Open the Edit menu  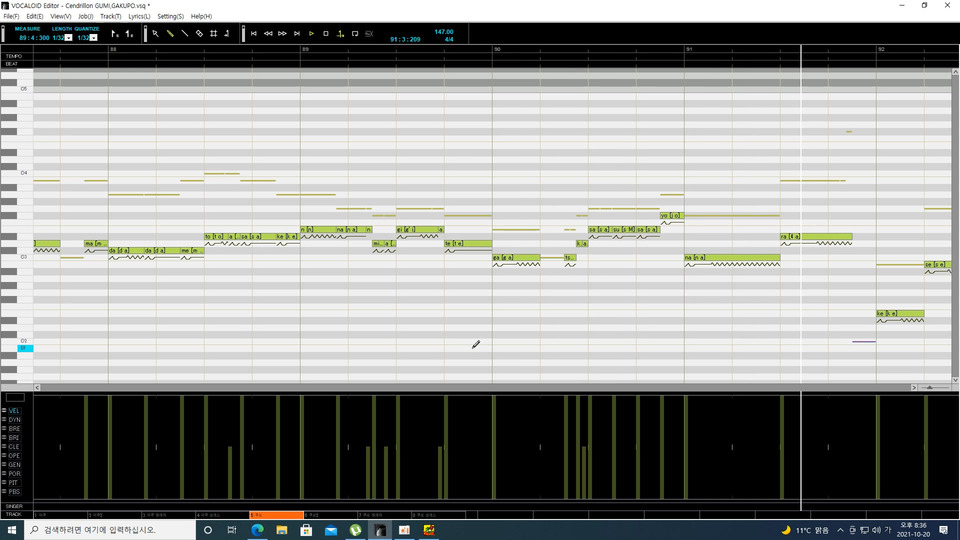(35, 17)
